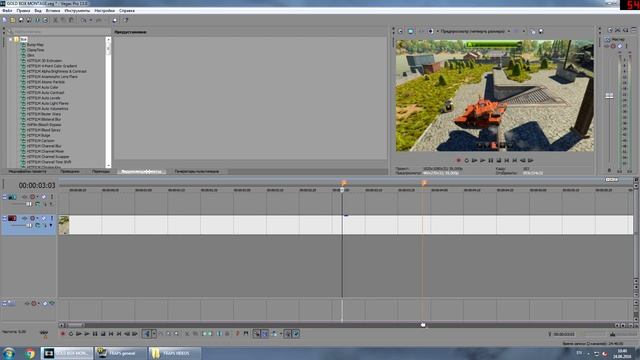Switch to the Генераторы мультимедиа tab

[x=197, y=171]
